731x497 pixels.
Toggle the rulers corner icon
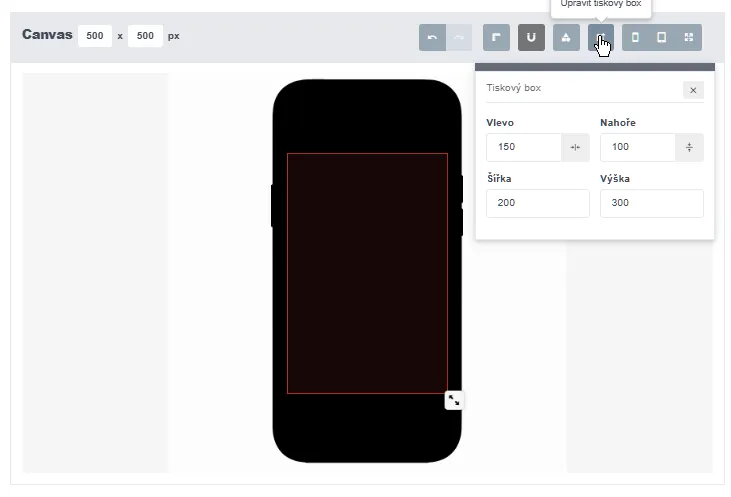(496, 37)
